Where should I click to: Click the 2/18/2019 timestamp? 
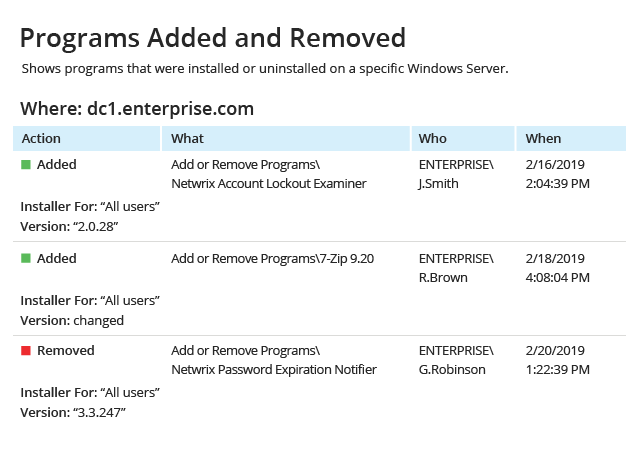pyautogui.click(x=555, y=258)
